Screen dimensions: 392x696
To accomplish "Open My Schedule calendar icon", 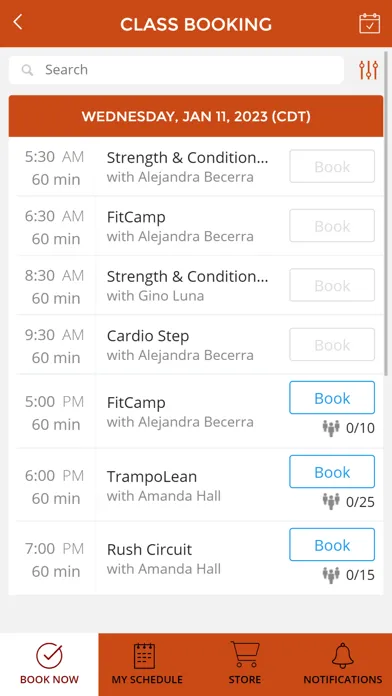I will 145,656.
